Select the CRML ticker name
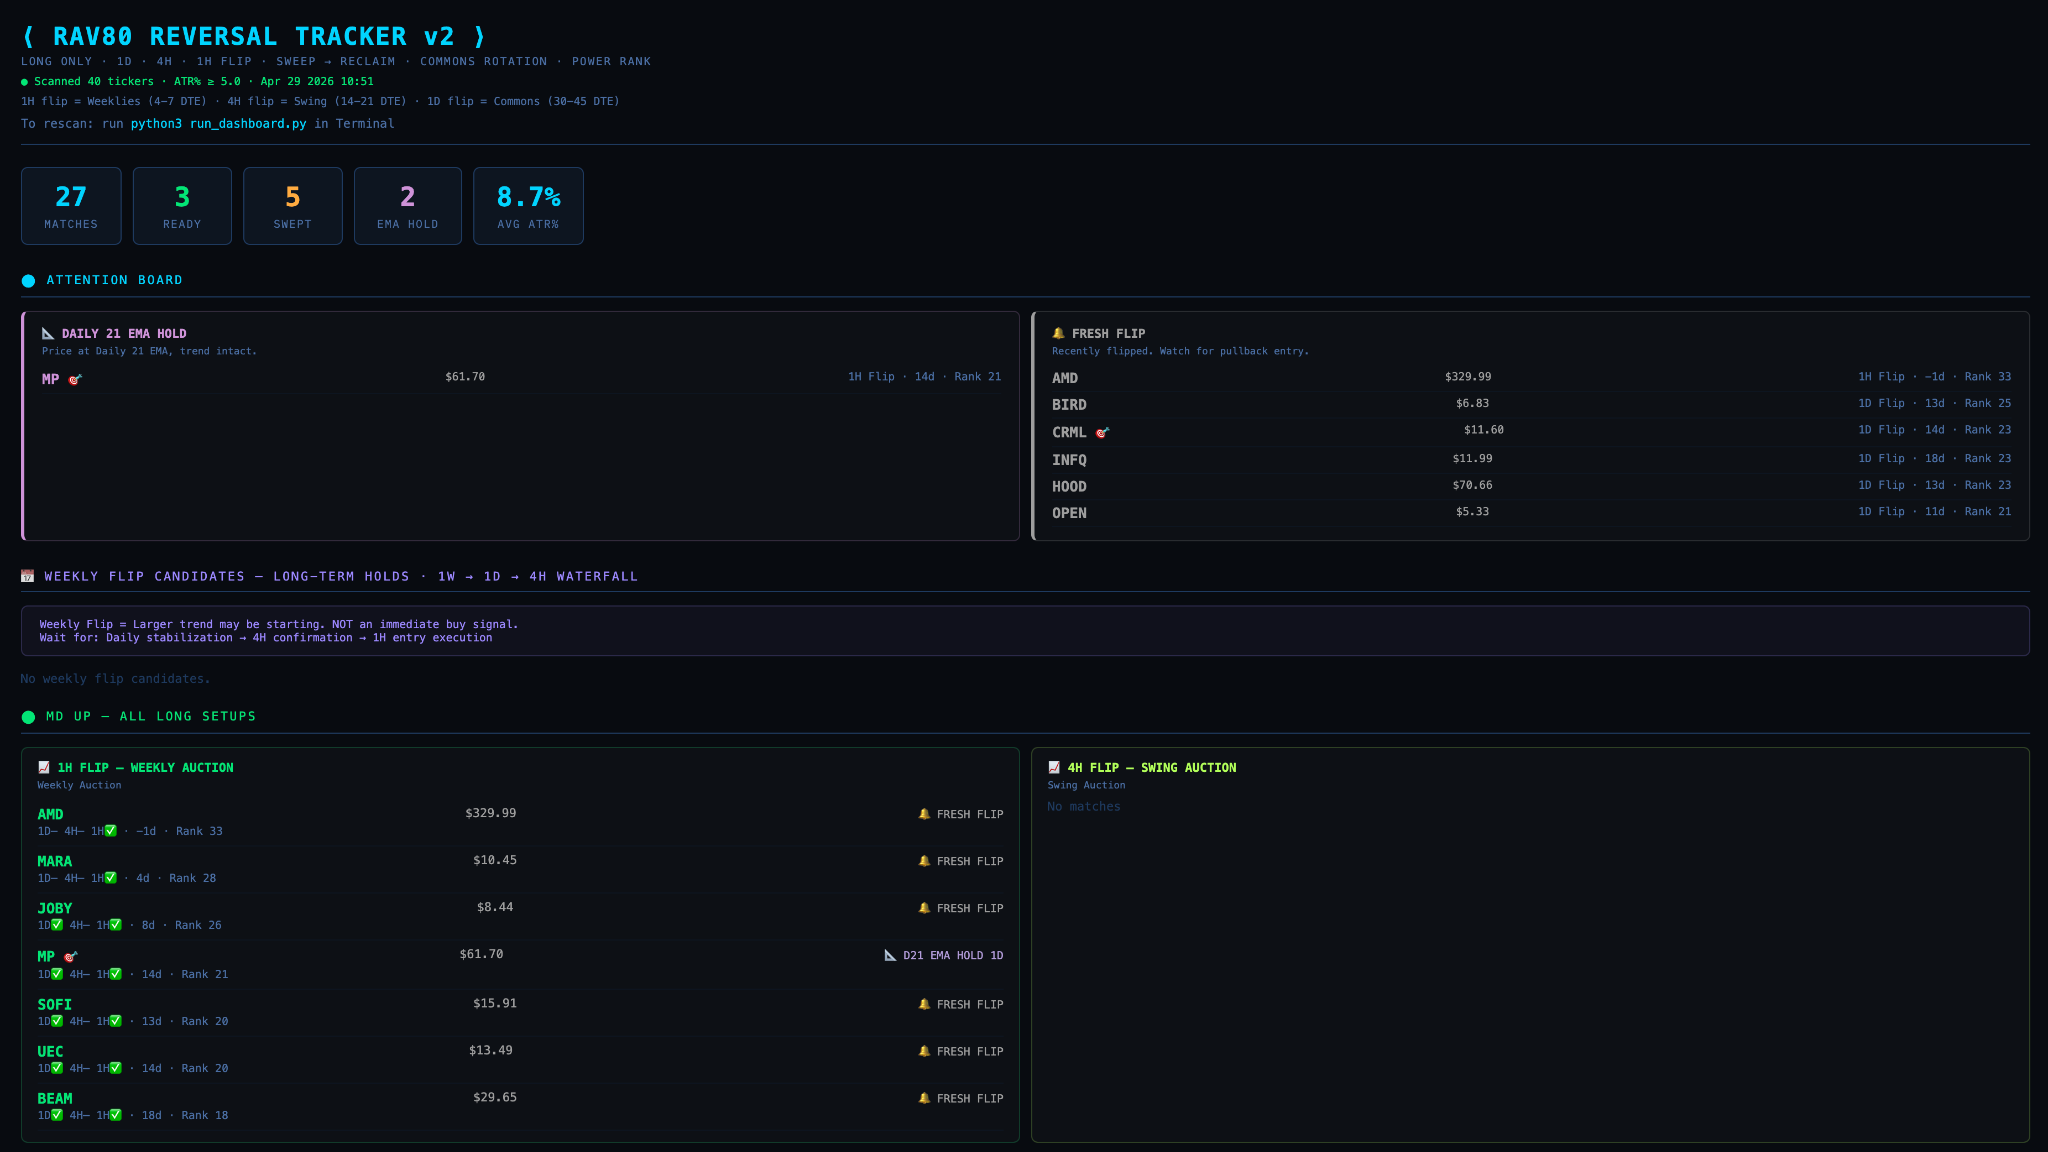The height and width of the screenshot is (1152, 2048). click(x=1069, y=432)
